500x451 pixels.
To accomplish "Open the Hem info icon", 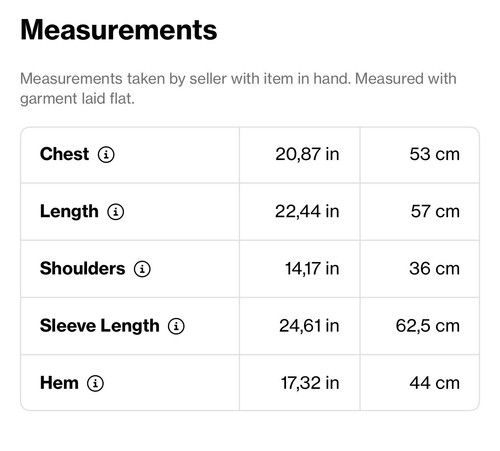I will [95, 383].
